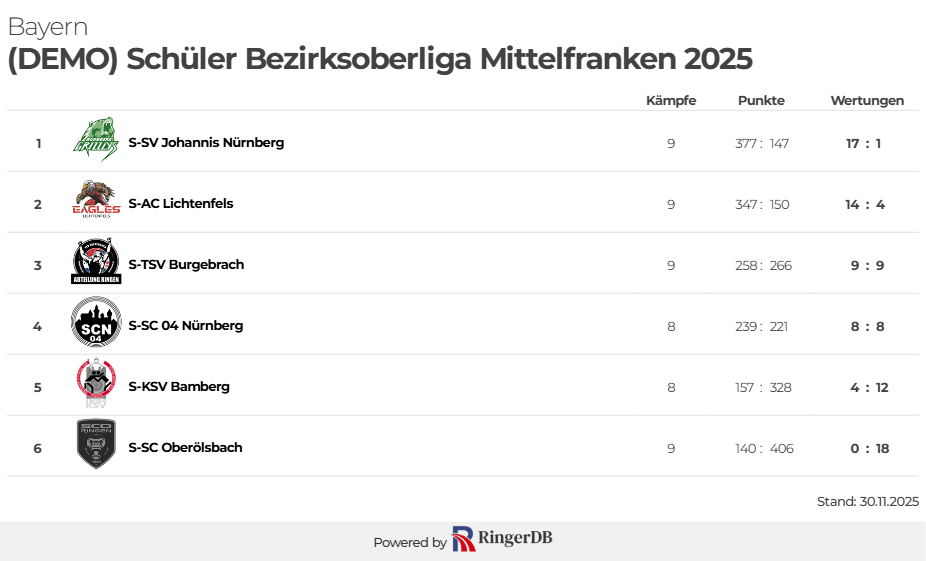Click the TSV Burgebrach team logo
The height and width of the screenshot is (561, 926).
(x=96, y=263)
